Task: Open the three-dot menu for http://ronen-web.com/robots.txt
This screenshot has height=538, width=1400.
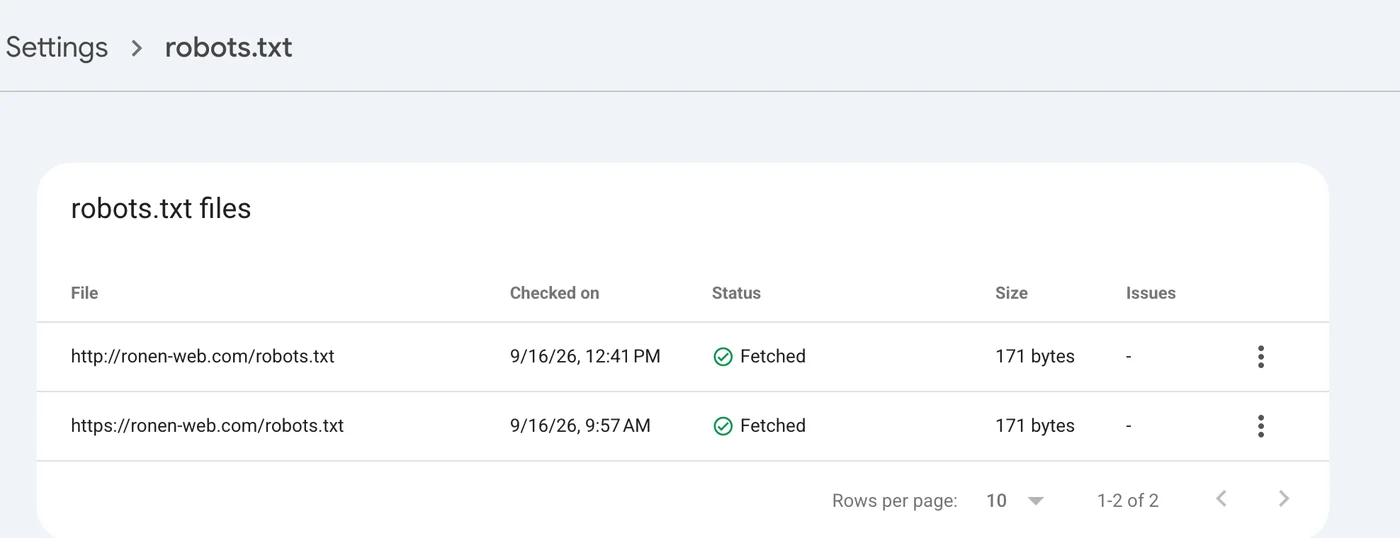Action: [x=1261, y=356]
